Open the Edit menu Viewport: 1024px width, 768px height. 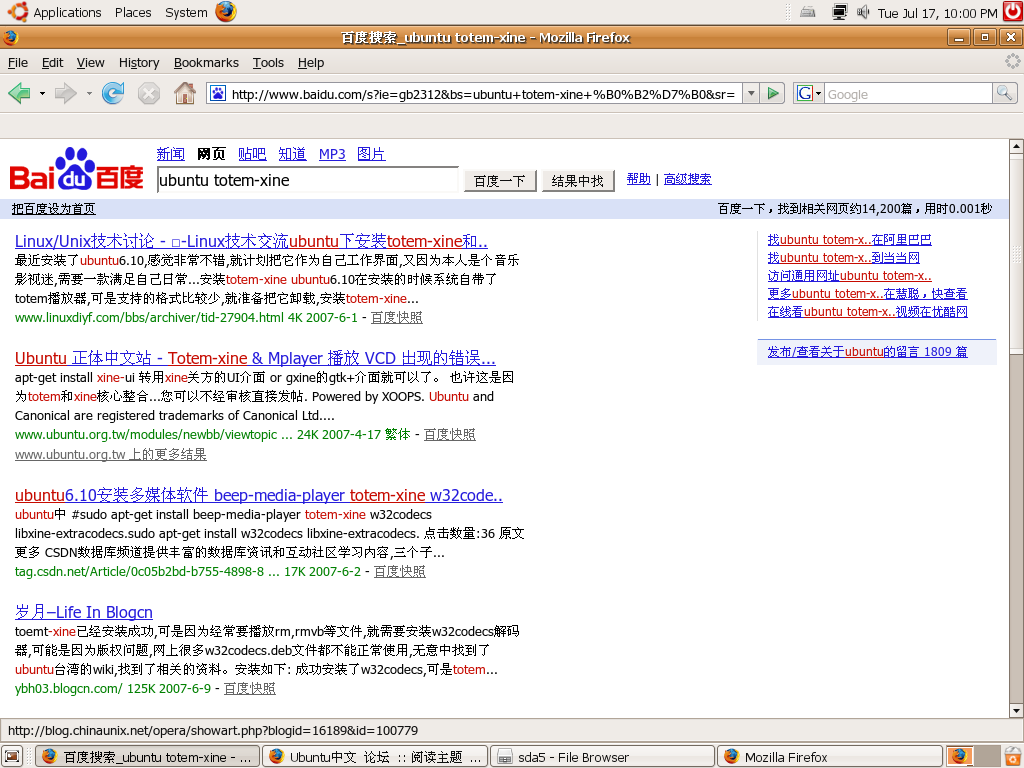pyautogui.click(x=52, y=63)
